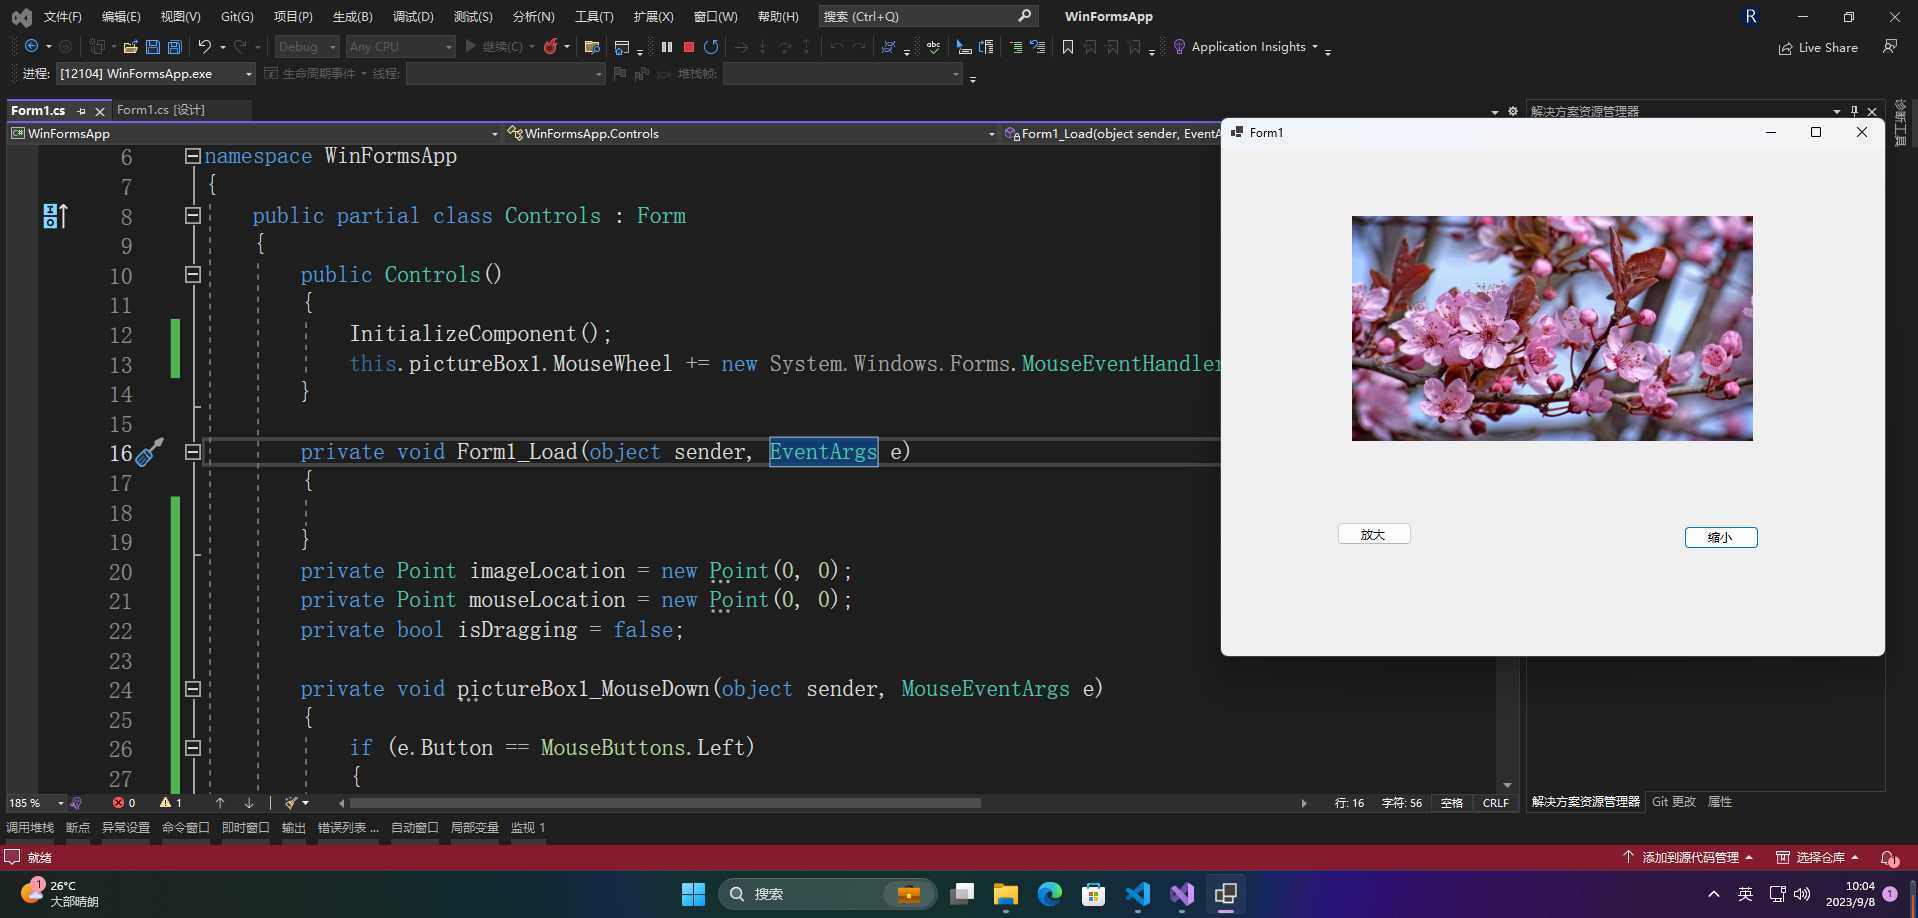The height and width of the screenshot is (918, 1918).
Task: Open the 编辑(E) menu
Action: (121, 17)
